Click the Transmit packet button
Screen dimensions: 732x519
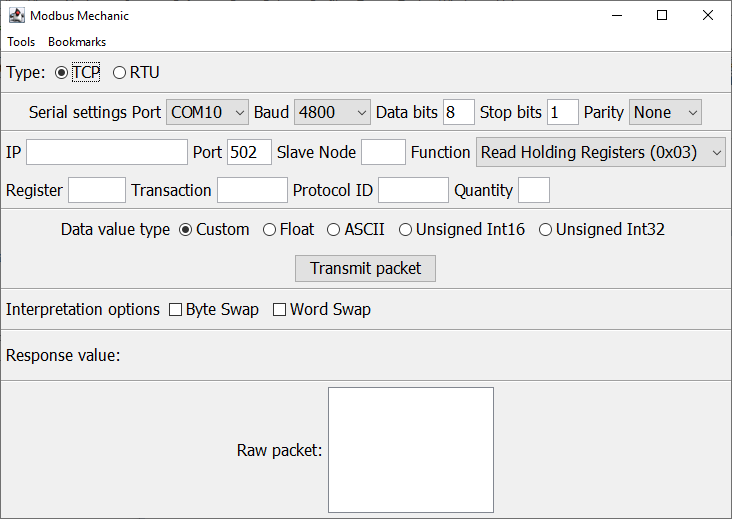[x=365, y=268]
